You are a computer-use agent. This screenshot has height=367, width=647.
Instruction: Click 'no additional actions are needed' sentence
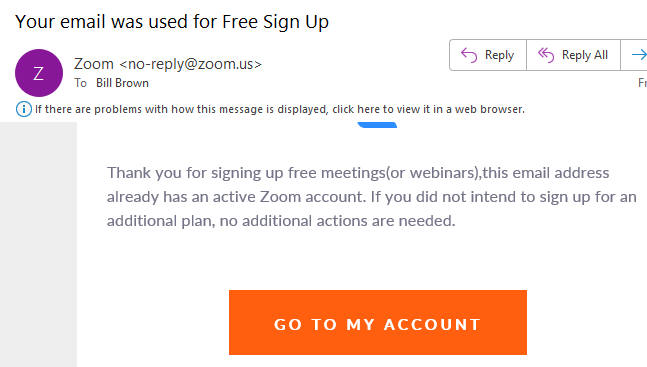337,221
